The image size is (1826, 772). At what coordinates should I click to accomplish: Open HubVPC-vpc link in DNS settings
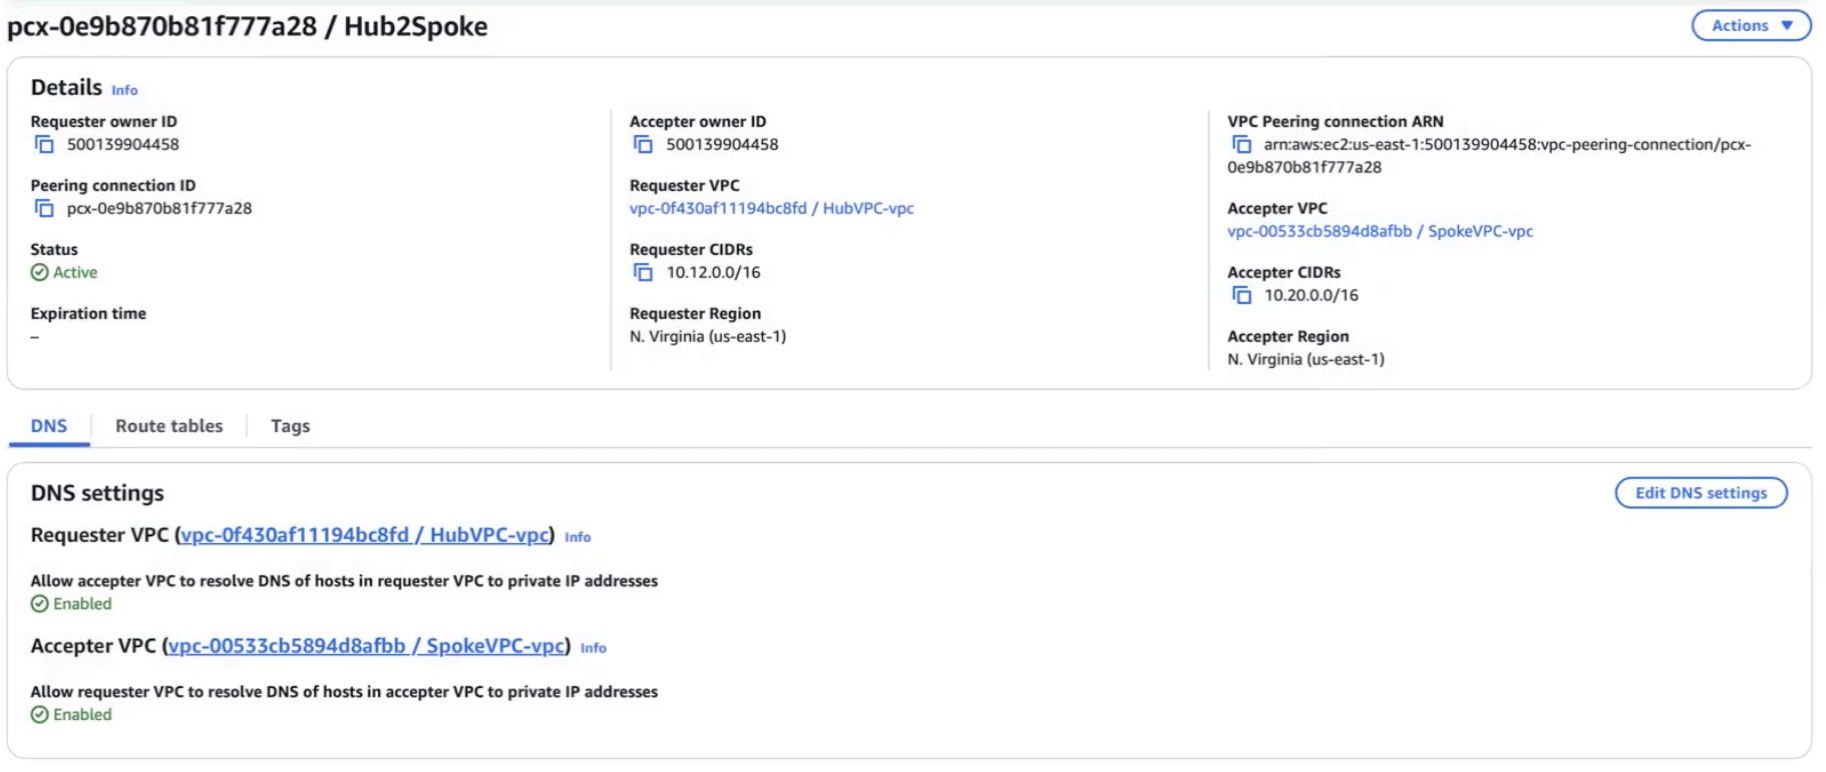tap(365, 535)
